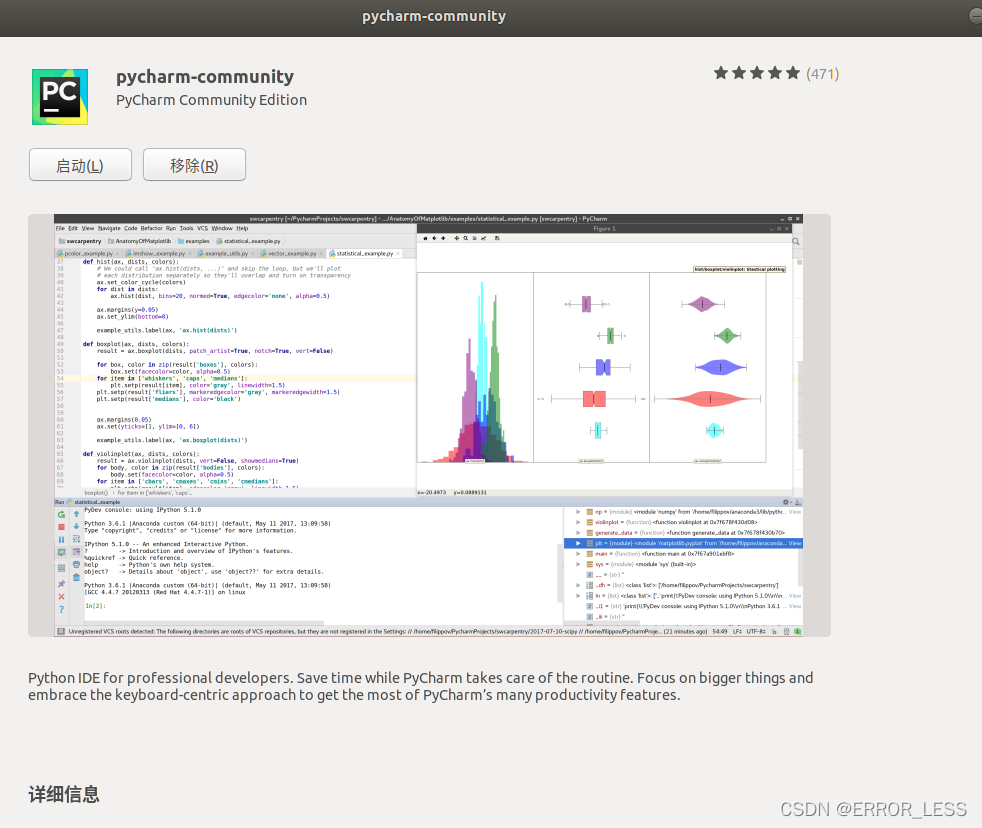The width and height of the screenshot is (982, 828).
Task: Click the (471) review count
Action: click(x=822, y=74)
